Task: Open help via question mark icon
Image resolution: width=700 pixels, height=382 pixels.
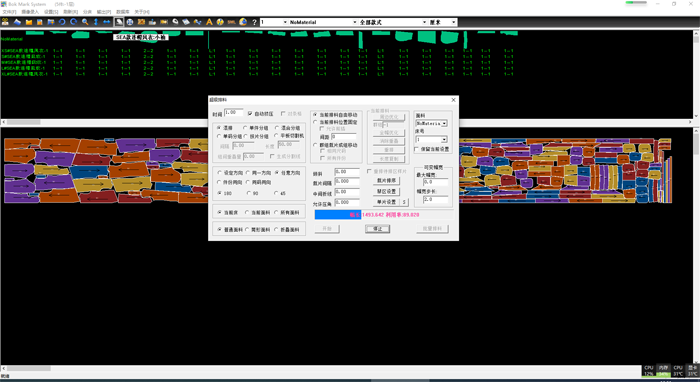Action: [x=254, y=22]
